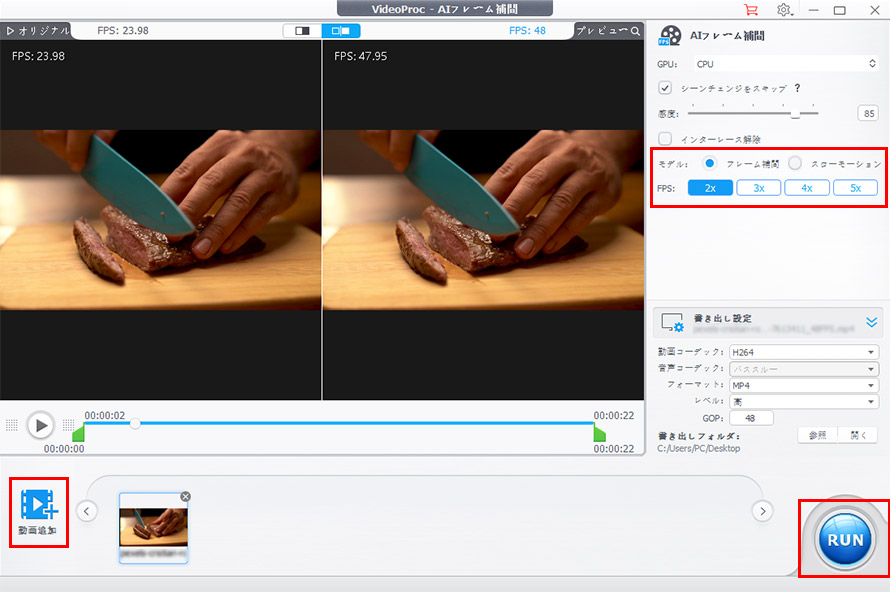Click the 動画追加 add video icon
The image size is (890, 592).
39,512
